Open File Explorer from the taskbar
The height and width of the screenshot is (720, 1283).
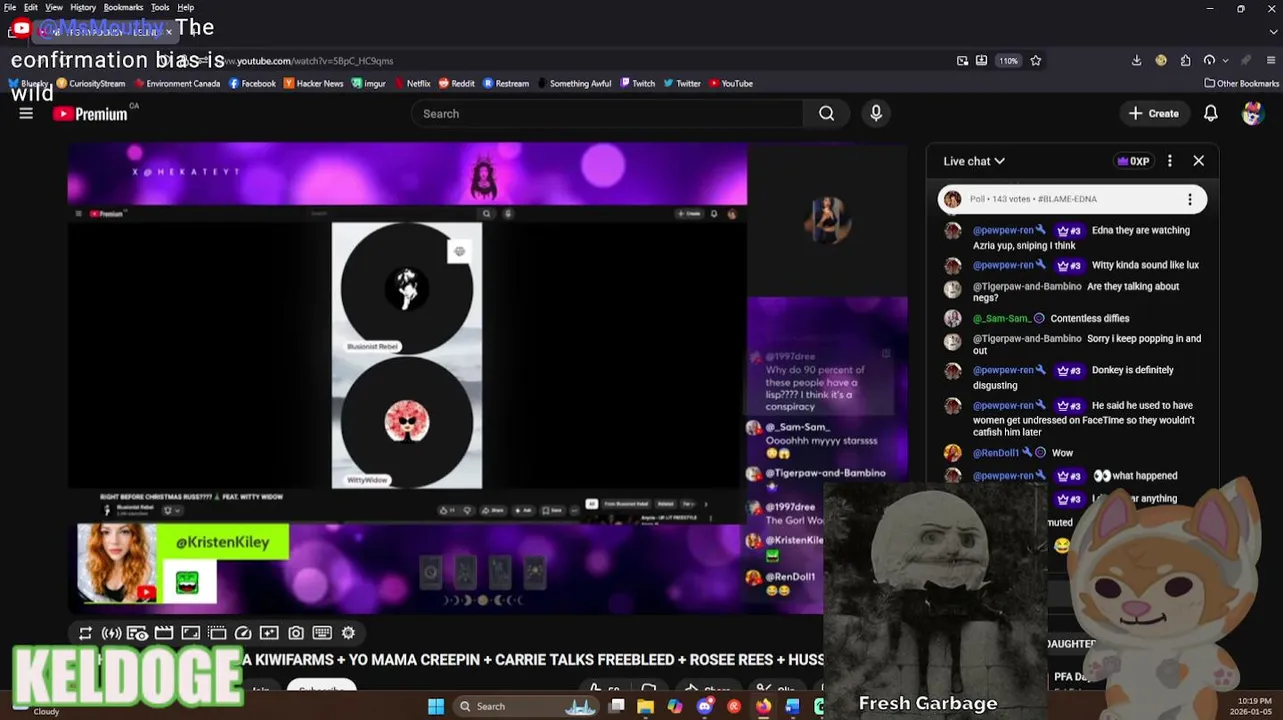645,706
